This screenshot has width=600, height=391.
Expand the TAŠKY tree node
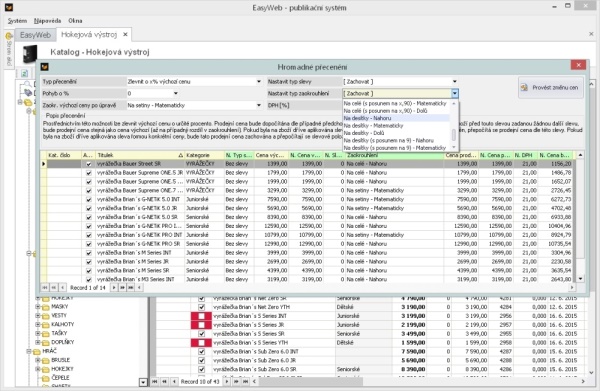[x=38, y=333]
